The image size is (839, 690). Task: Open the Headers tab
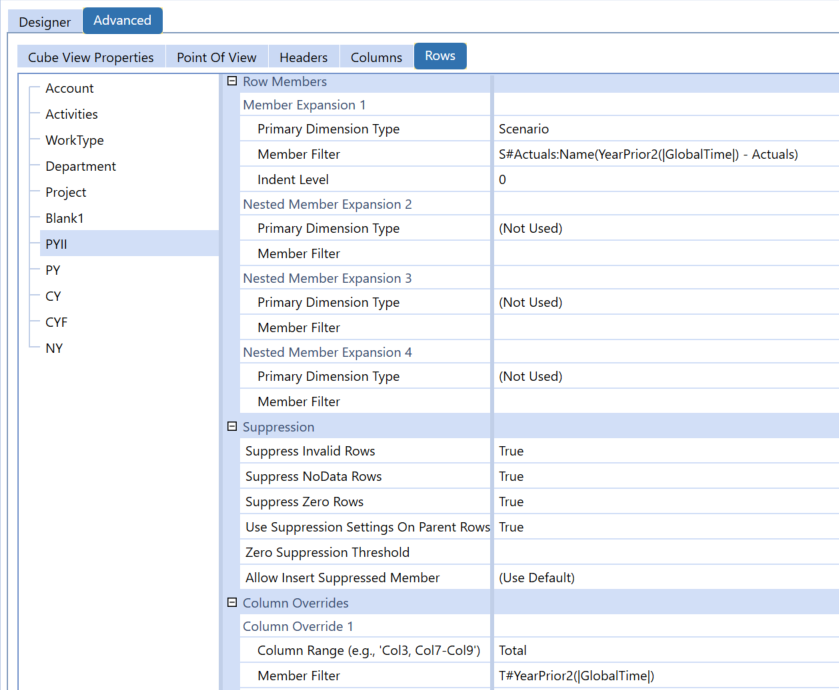(303, 57)
